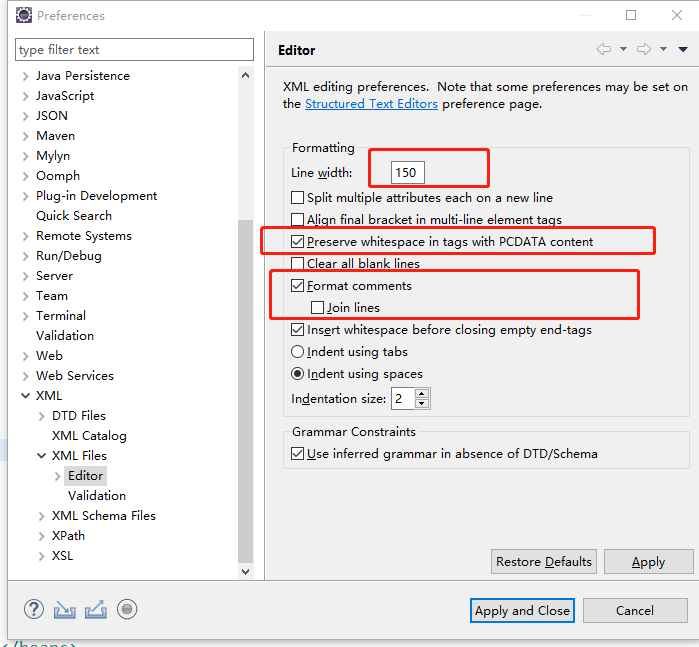Increase indentation size with the up spinner
Image resolution: width=699 pixels, height=647 pixels.
click(x=422, y=393)
